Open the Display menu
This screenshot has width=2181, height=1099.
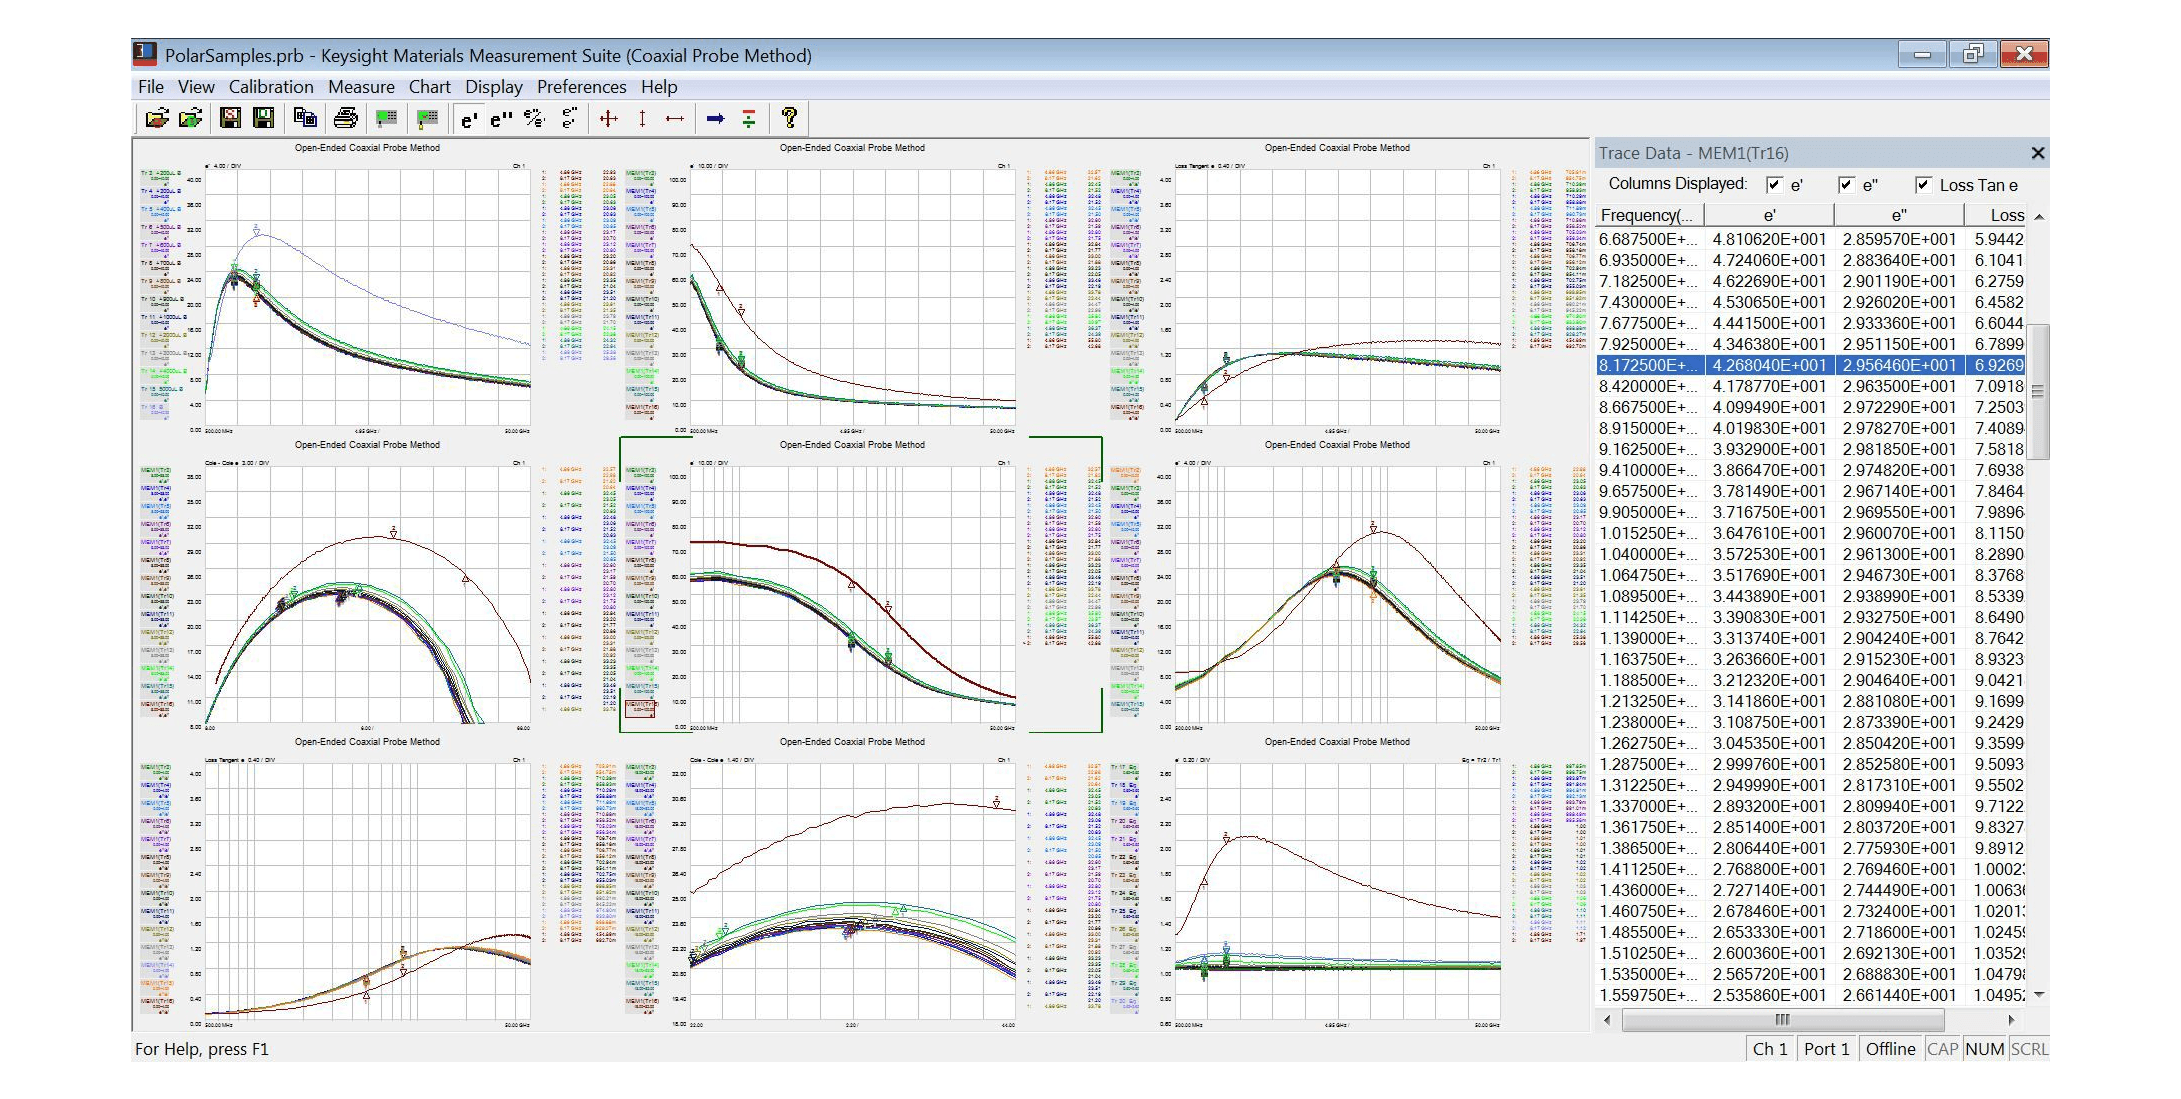point(494,87)
